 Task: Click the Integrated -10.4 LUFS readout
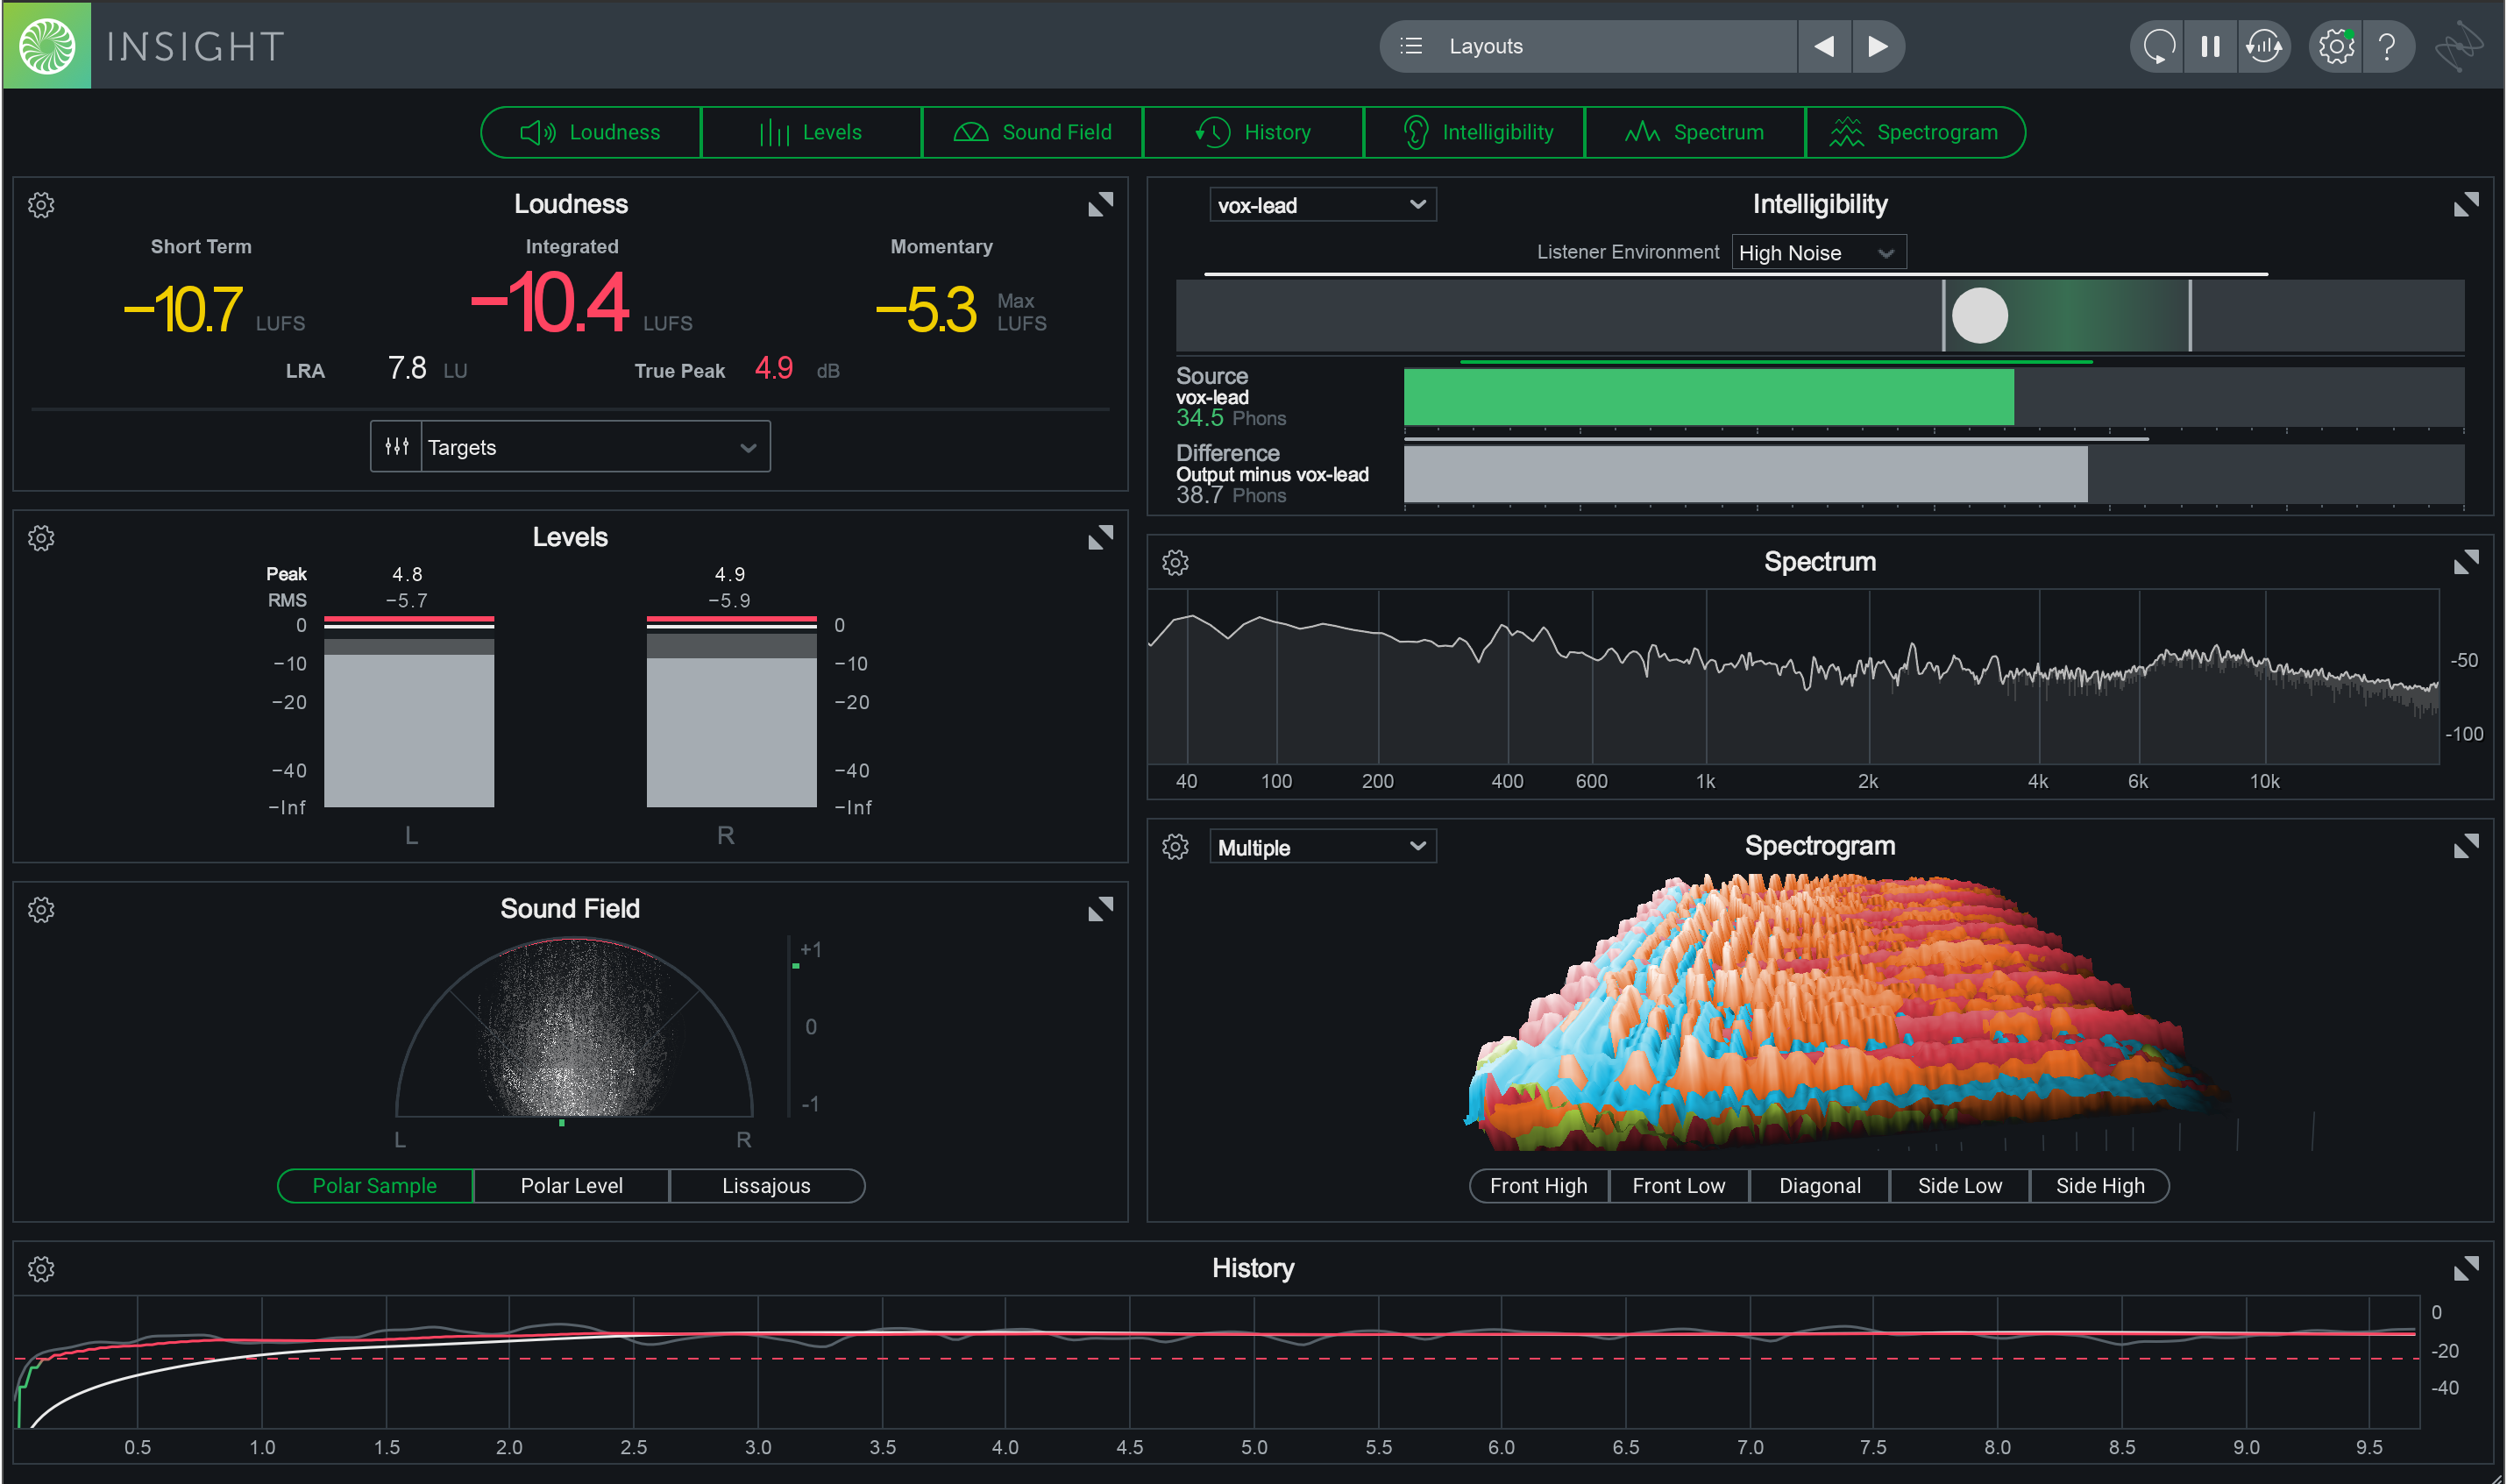550,302
